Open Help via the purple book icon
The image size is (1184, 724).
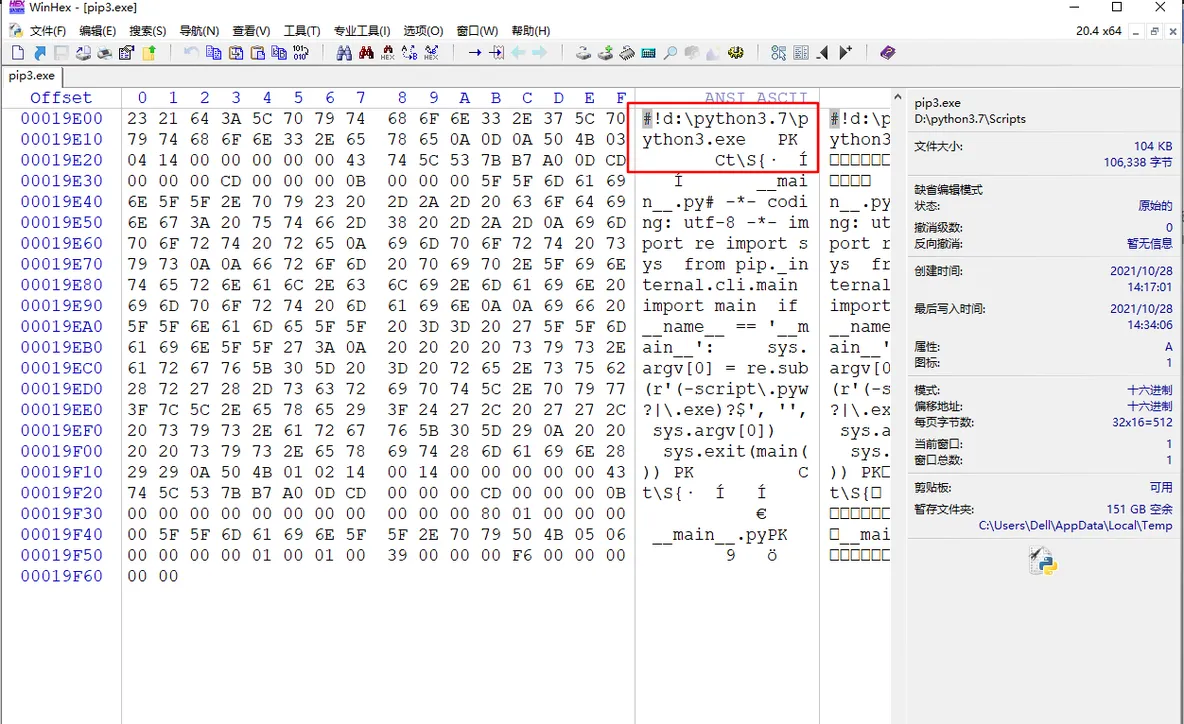point(888,53)
